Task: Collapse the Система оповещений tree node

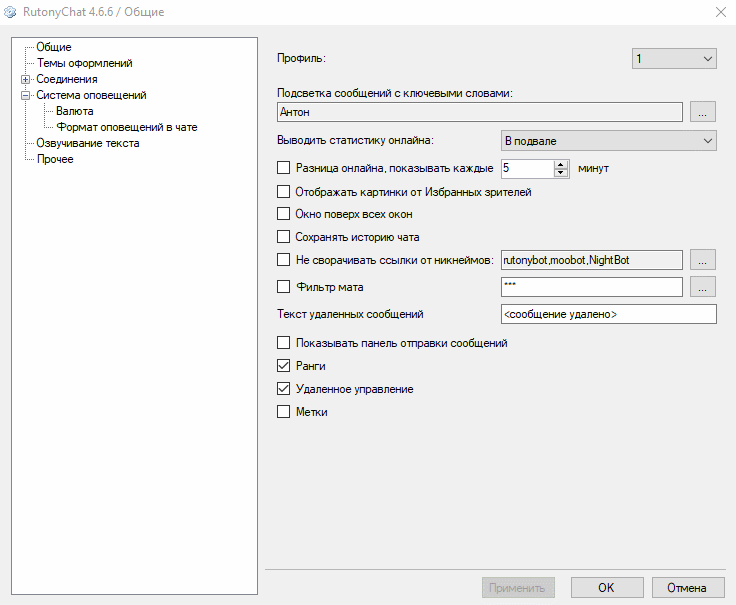Action: tap(25, 95)
